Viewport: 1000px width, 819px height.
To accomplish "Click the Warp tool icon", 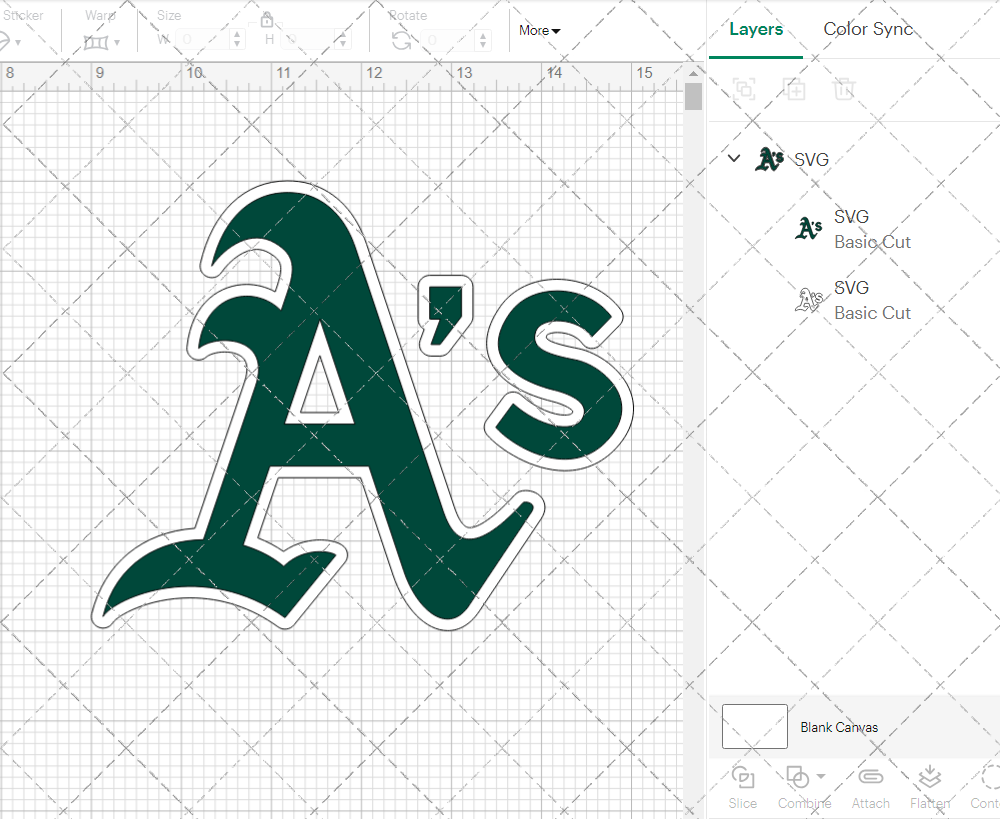I will click(96, 43).
